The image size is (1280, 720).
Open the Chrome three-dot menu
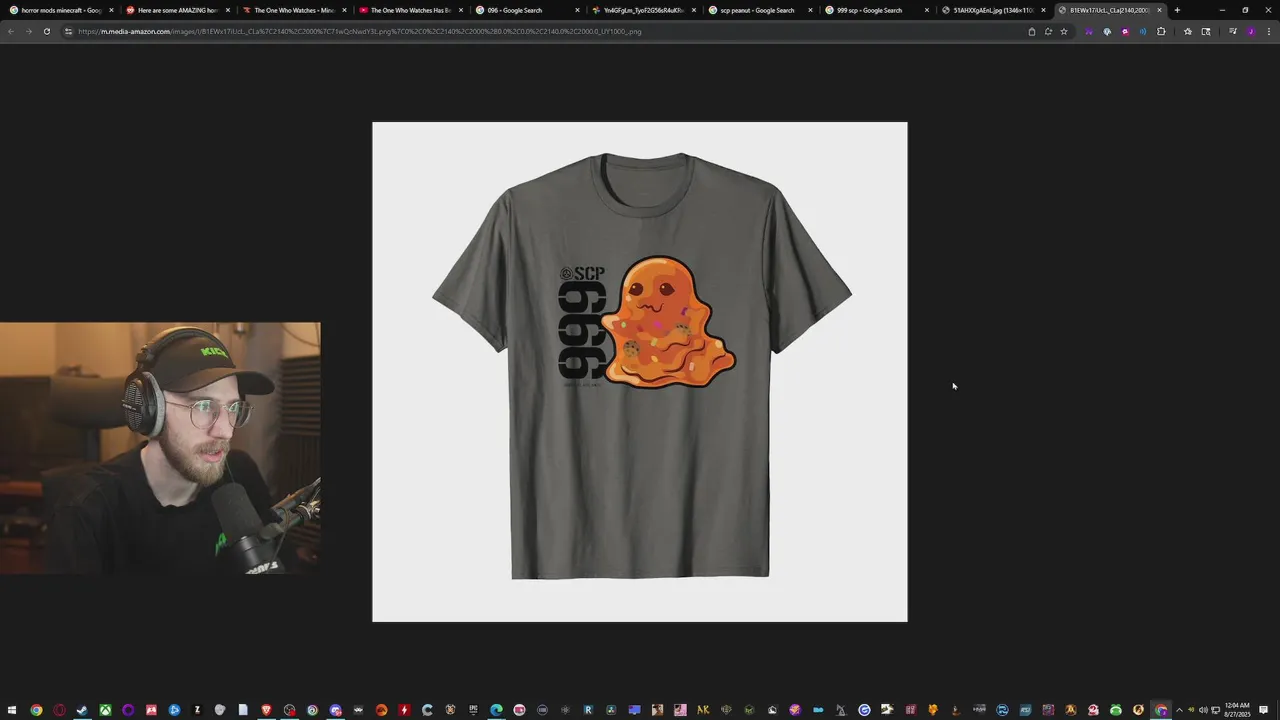[x=1269, y=31]
